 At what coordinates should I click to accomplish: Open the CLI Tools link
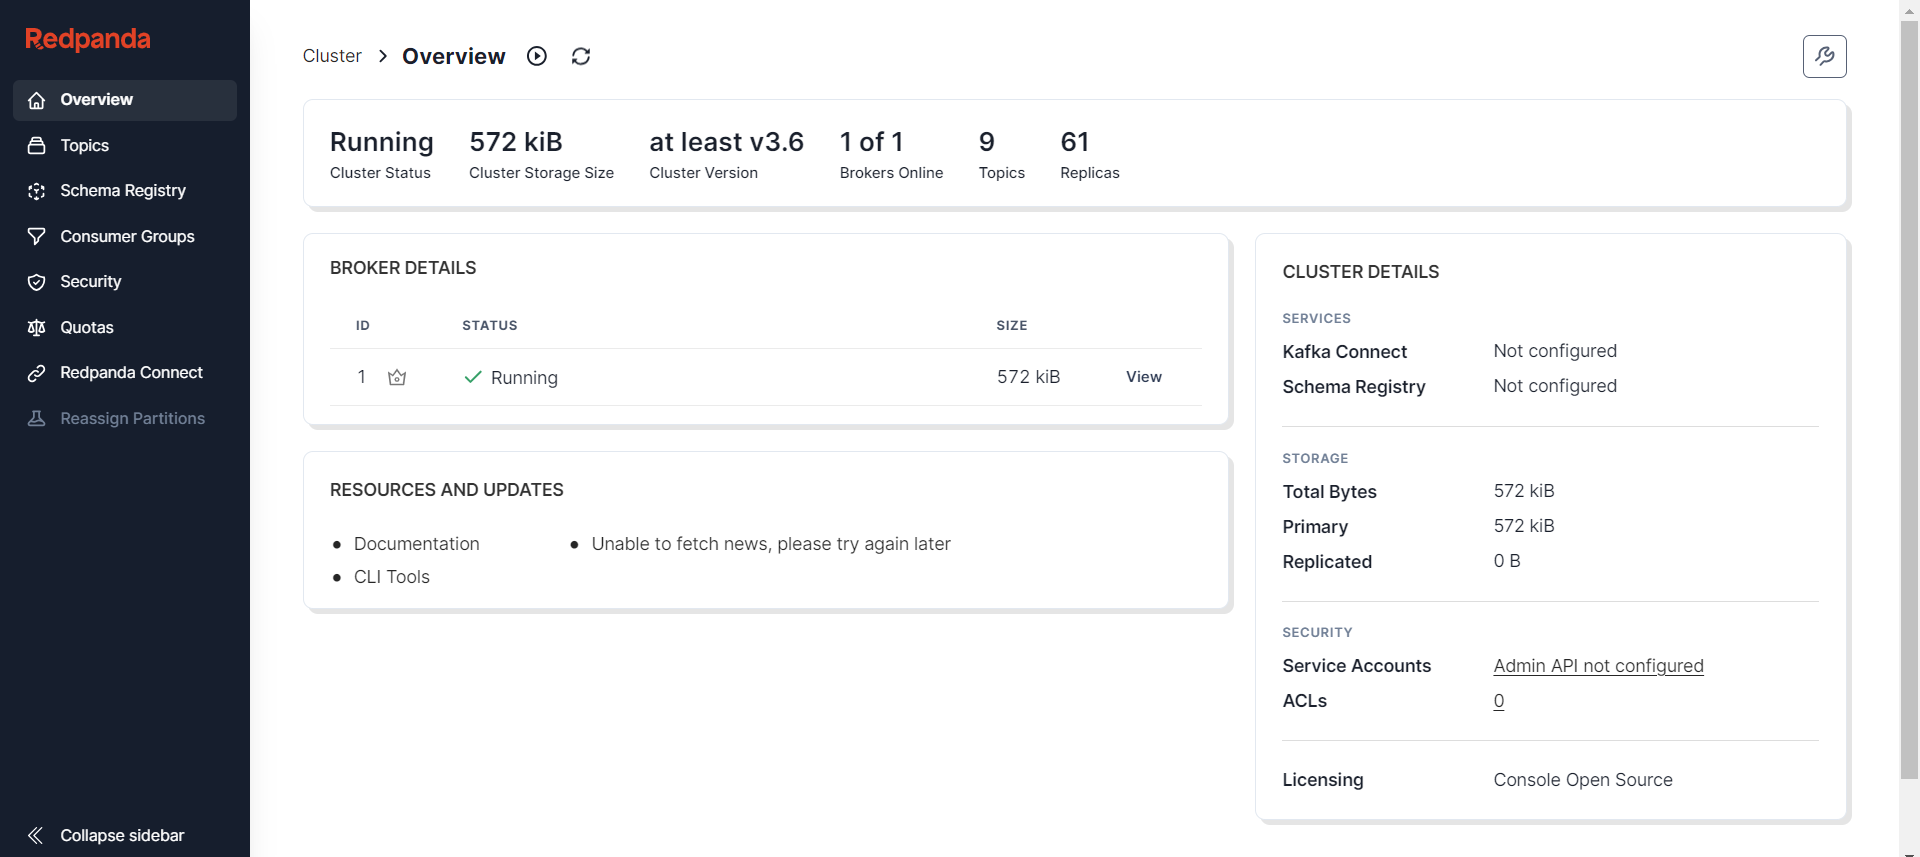coord(391,577)
